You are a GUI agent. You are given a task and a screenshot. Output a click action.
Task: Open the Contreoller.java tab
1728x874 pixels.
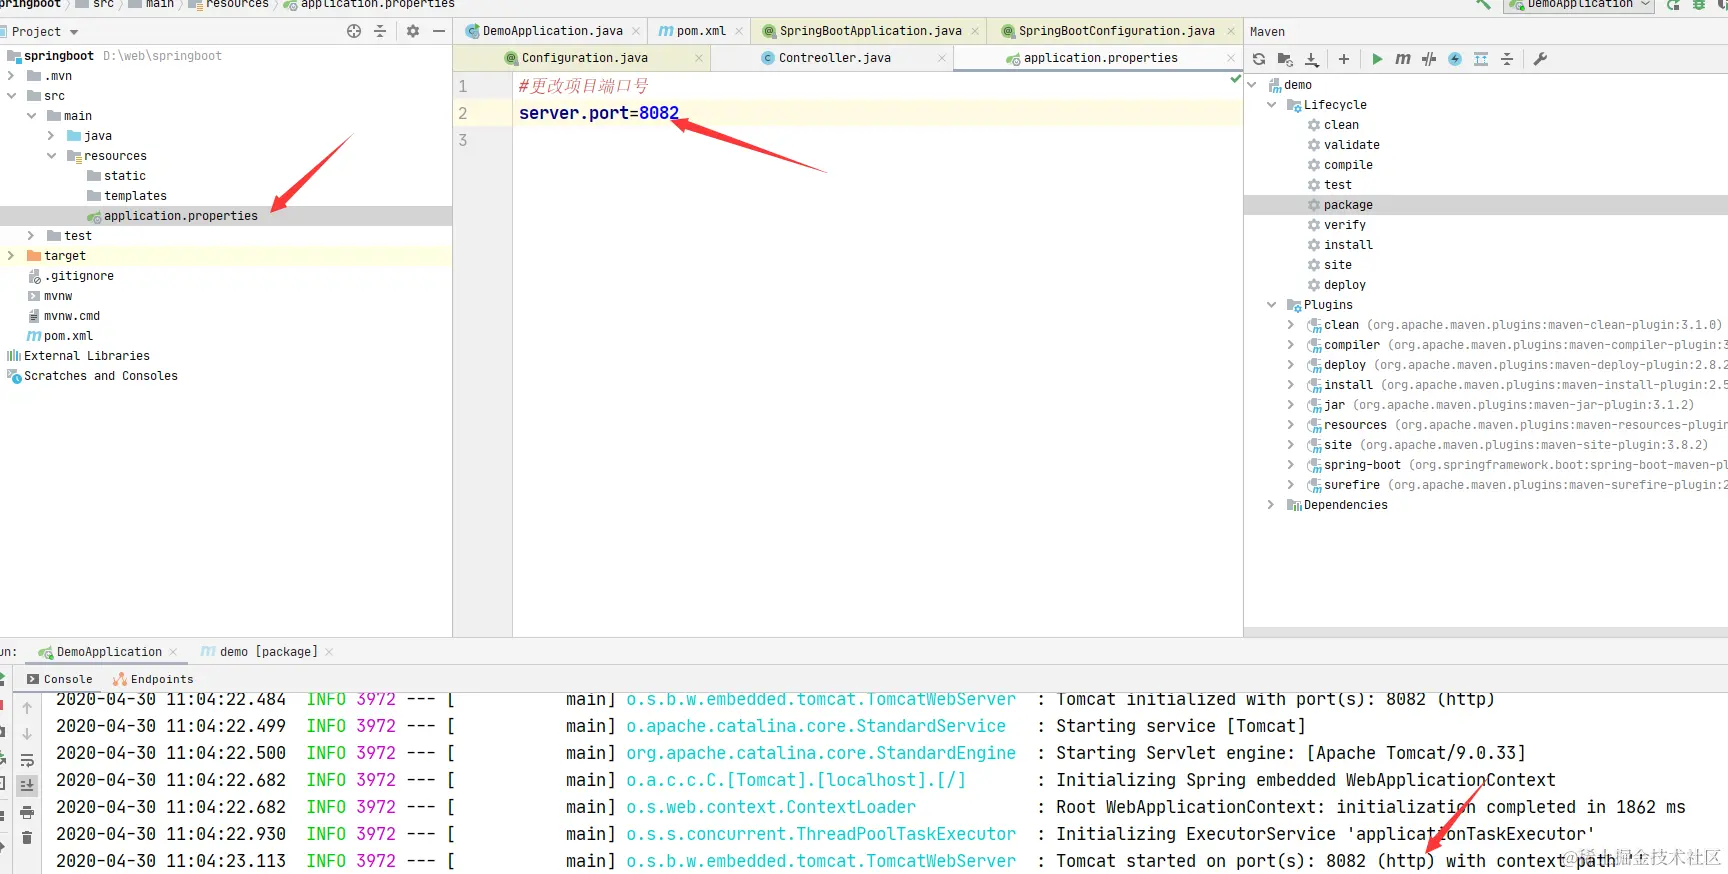(x=834, y=58)
